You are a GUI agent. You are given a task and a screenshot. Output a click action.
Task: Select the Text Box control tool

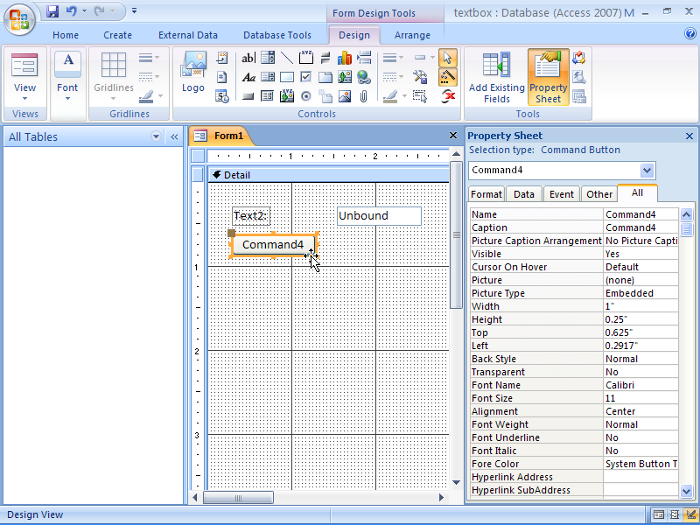point(248,58)
